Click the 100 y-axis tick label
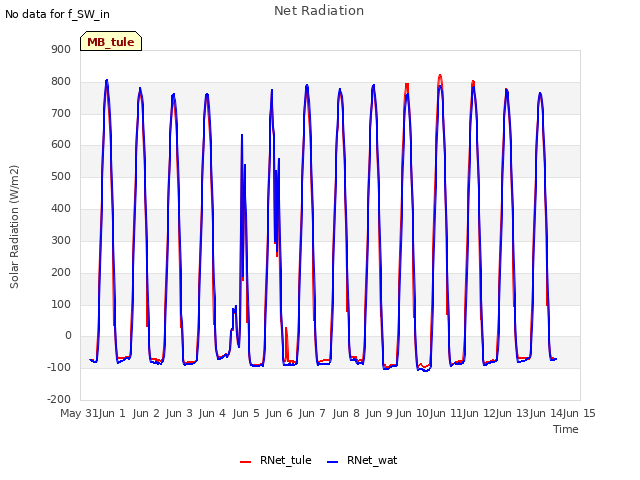Screen dimensions: 640x480 (61, 304)
